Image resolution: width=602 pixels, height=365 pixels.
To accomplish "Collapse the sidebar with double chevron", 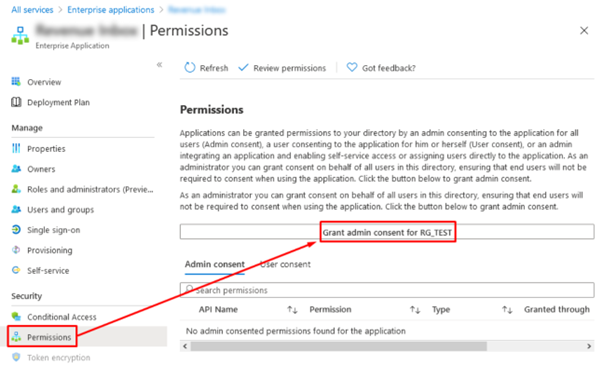I will pyautogui.click(x=159, y=64).
